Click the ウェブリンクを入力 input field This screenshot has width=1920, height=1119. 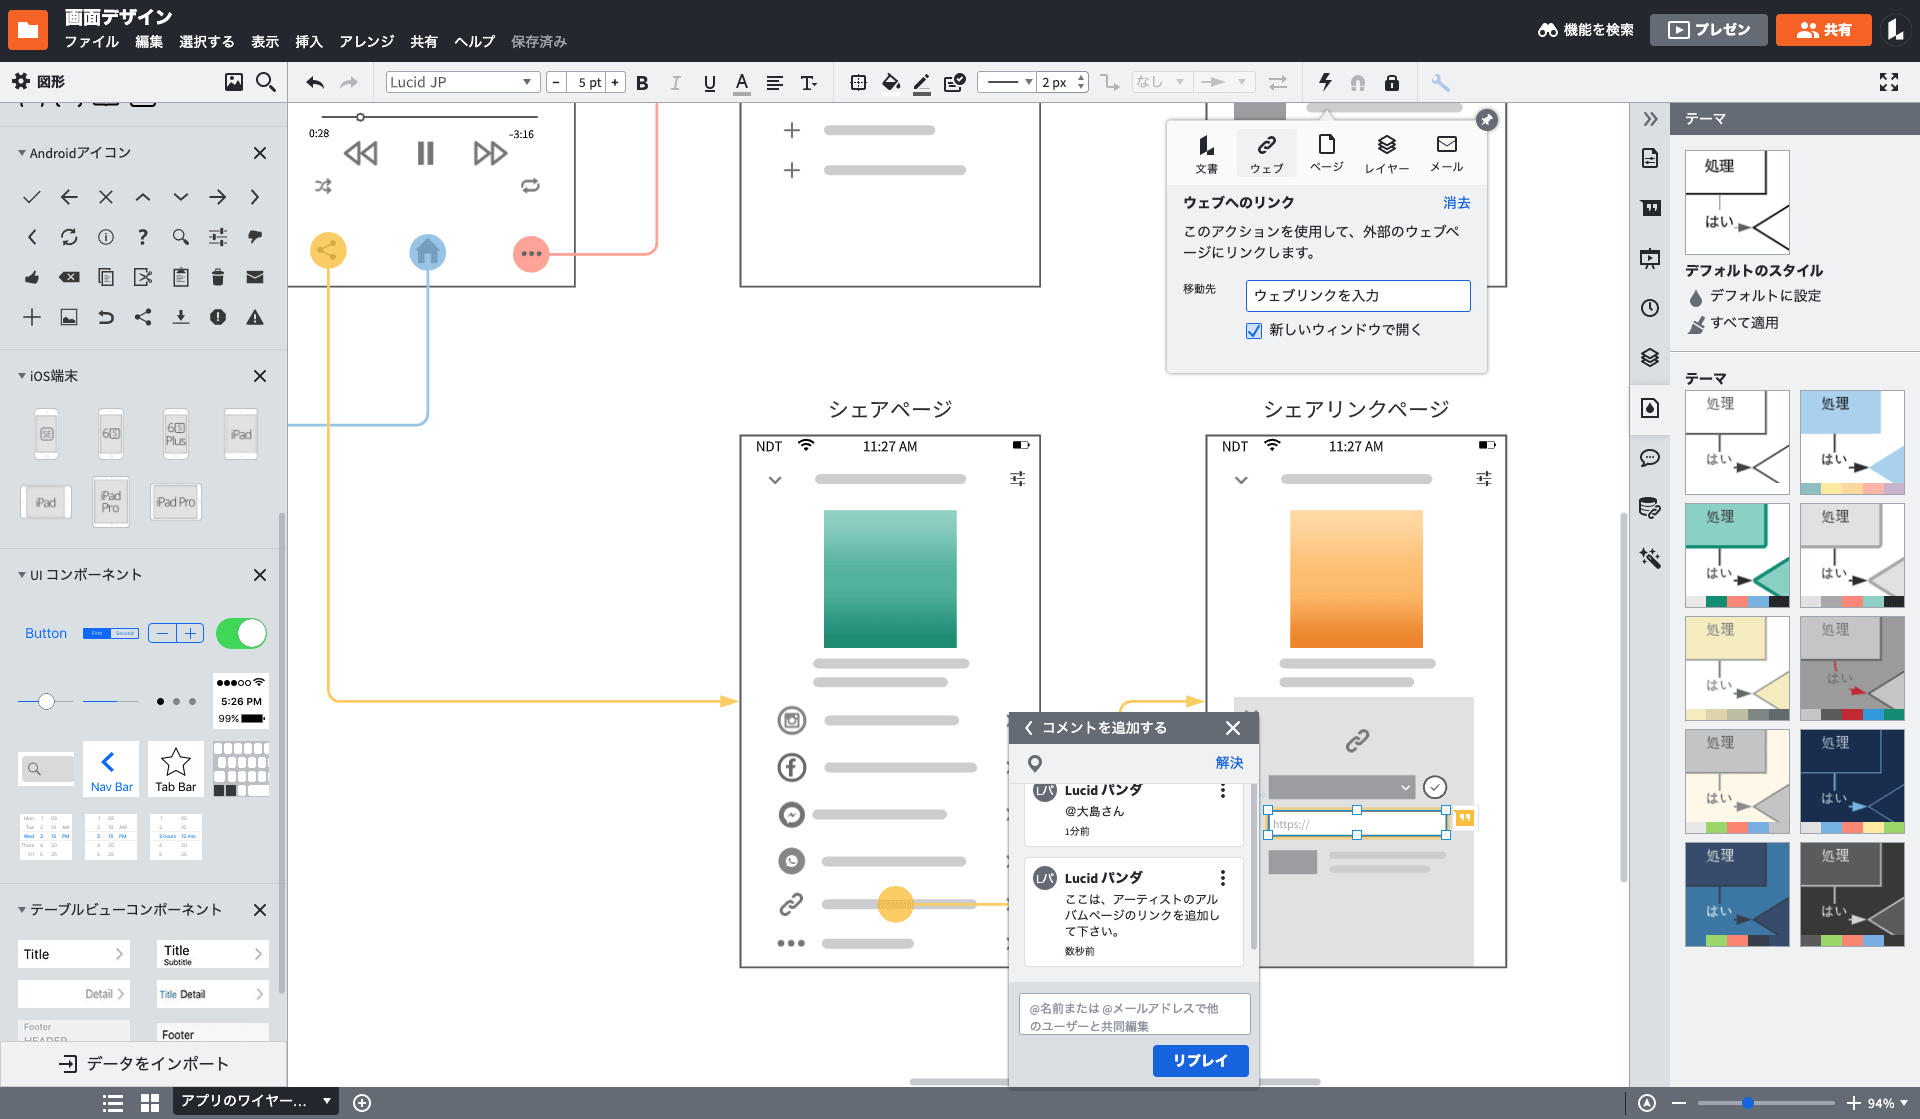(x=1357, y=295)
